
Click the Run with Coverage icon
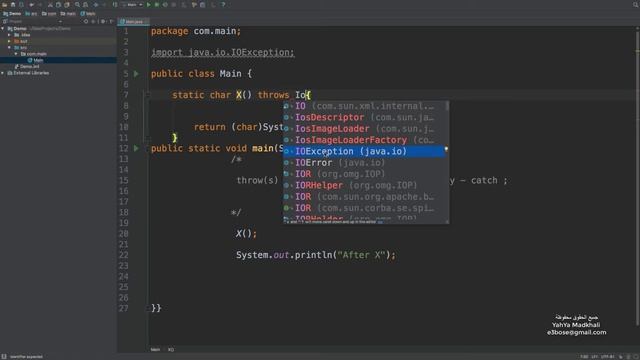(x=165, y=4)
